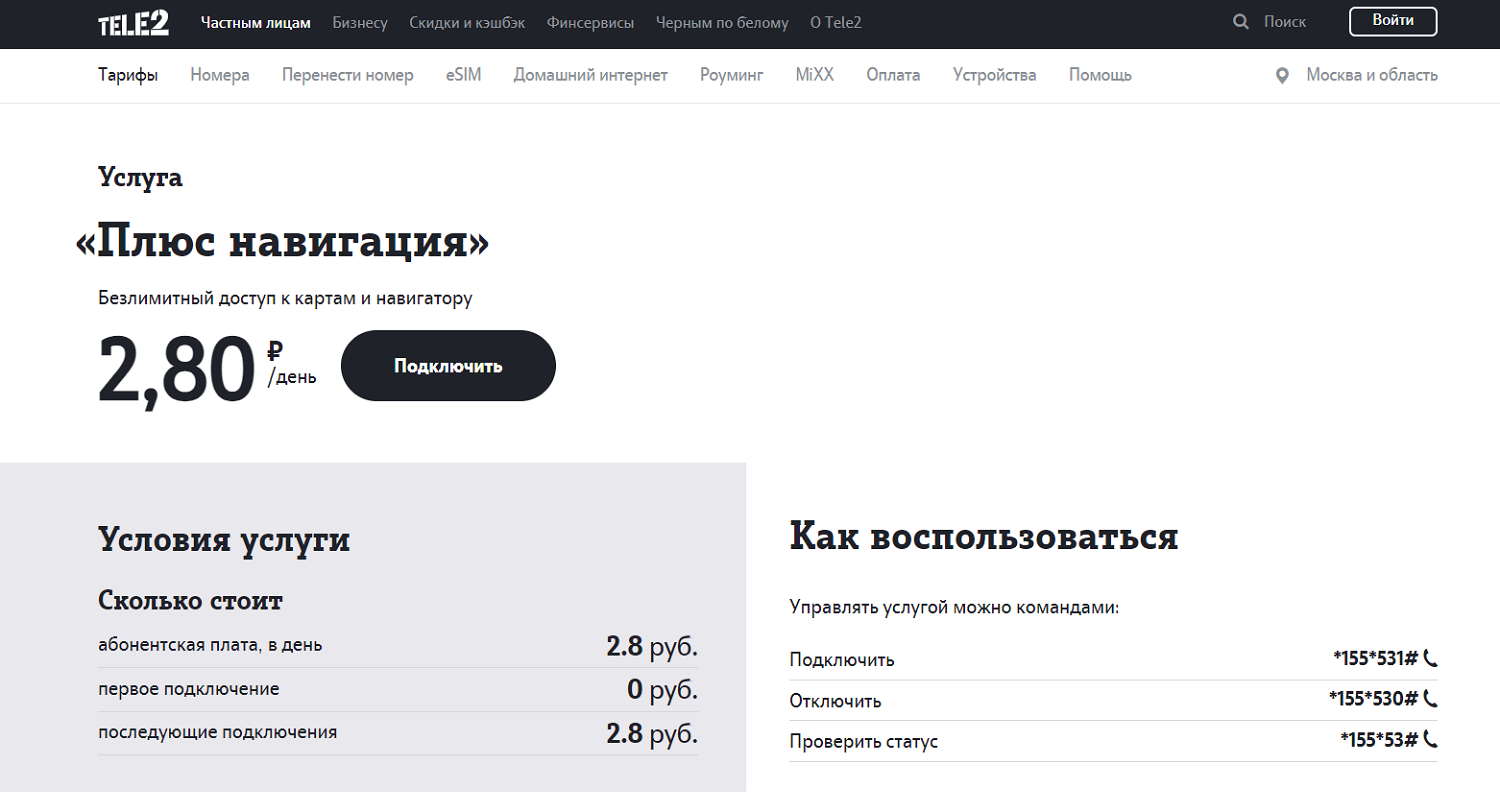
Task: Open the Бизнесу section
Action: pos(360,22)
